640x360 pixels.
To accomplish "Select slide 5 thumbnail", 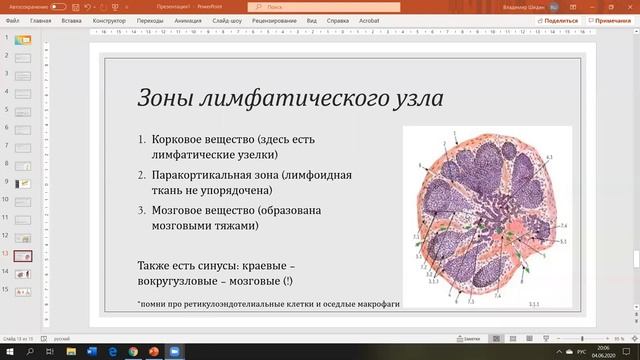I will click(x=23, y=112).
